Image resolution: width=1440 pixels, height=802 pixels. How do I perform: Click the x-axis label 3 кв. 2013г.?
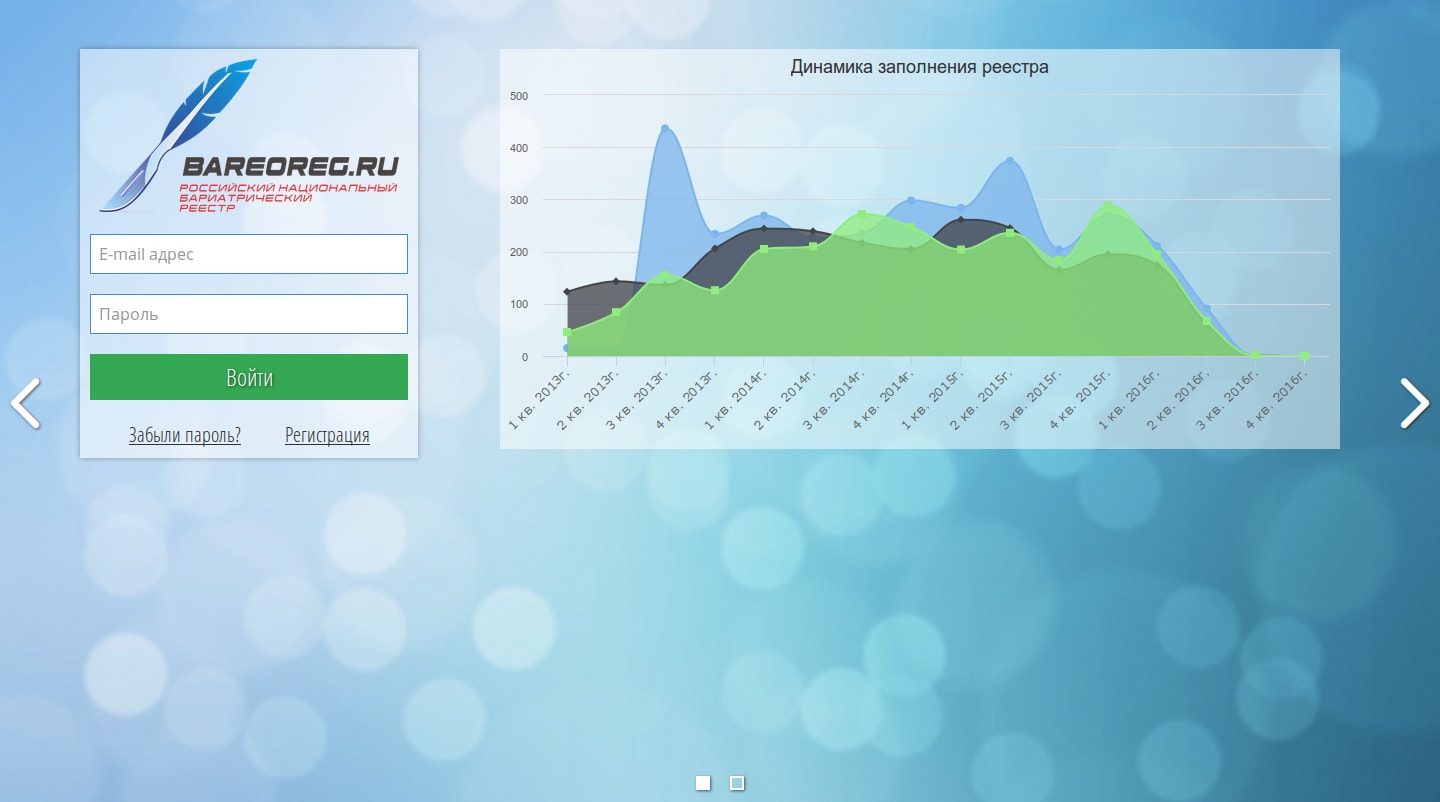[639, 400]
